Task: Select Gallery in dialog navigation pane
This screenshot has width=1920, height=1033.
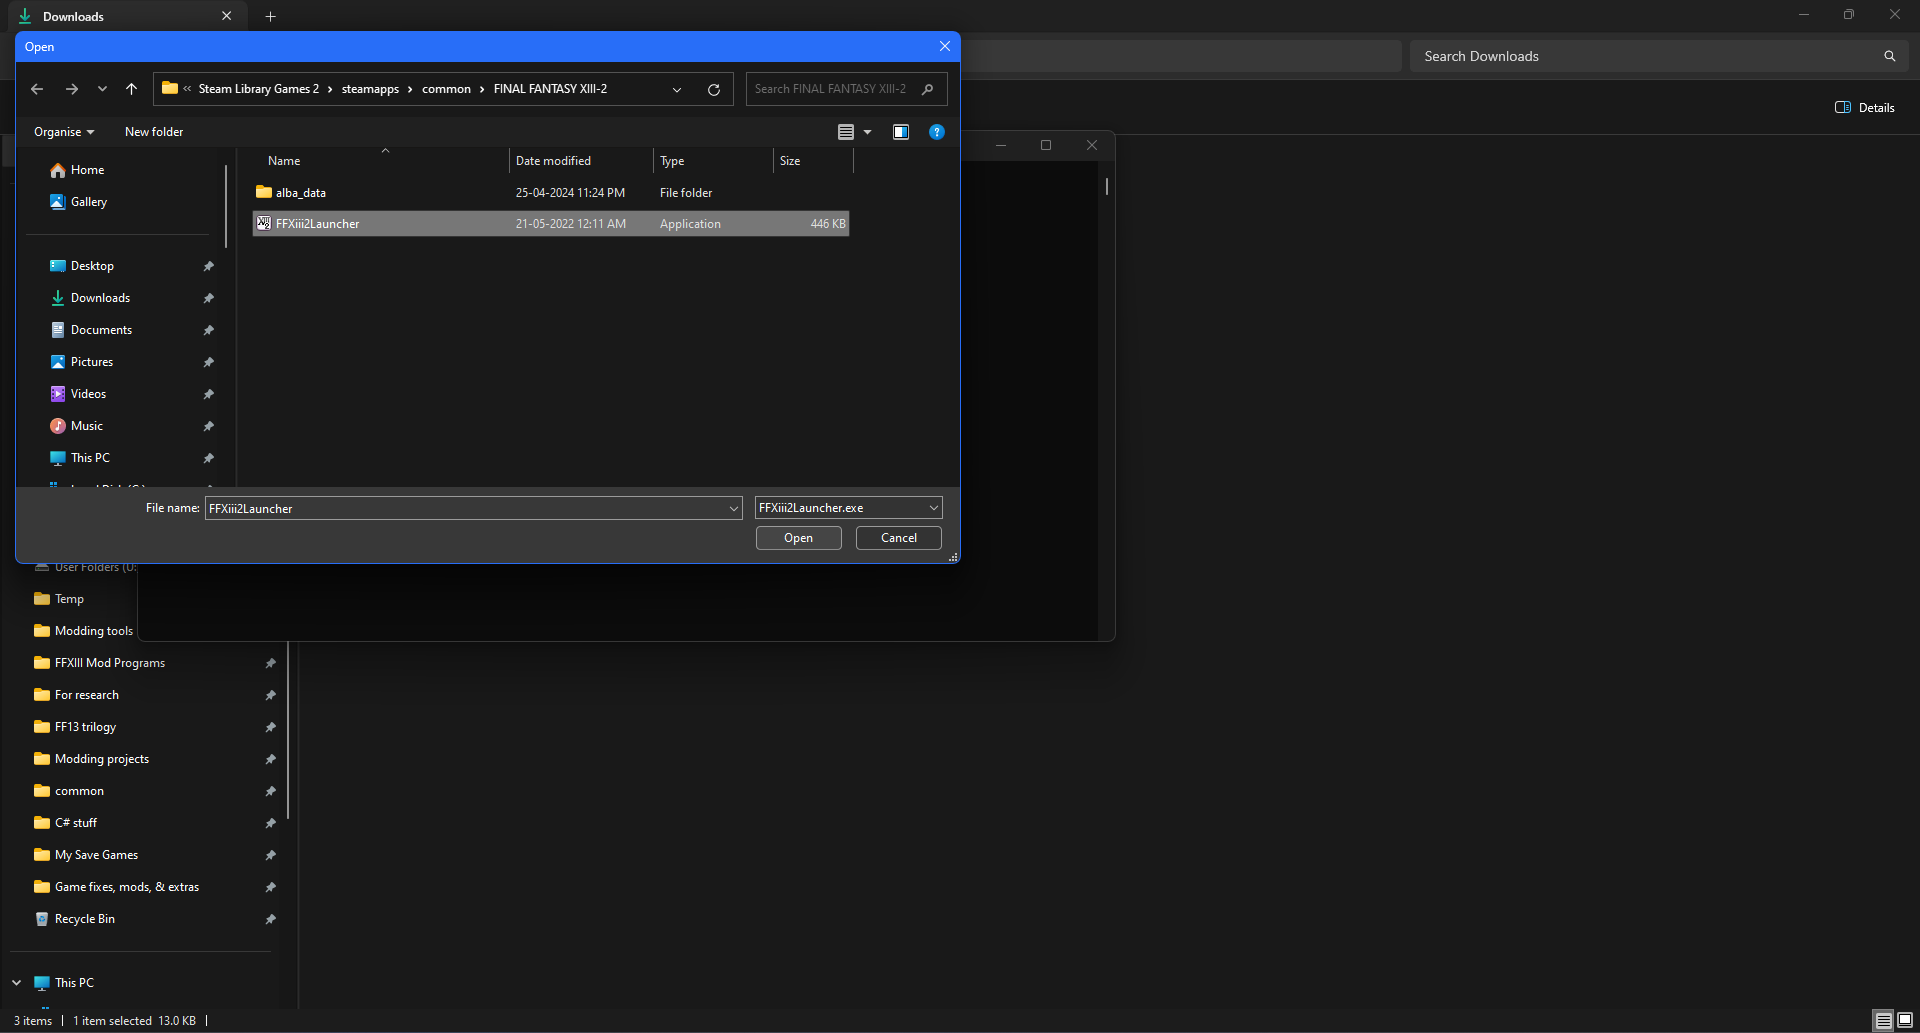Action: coord(78,202)
